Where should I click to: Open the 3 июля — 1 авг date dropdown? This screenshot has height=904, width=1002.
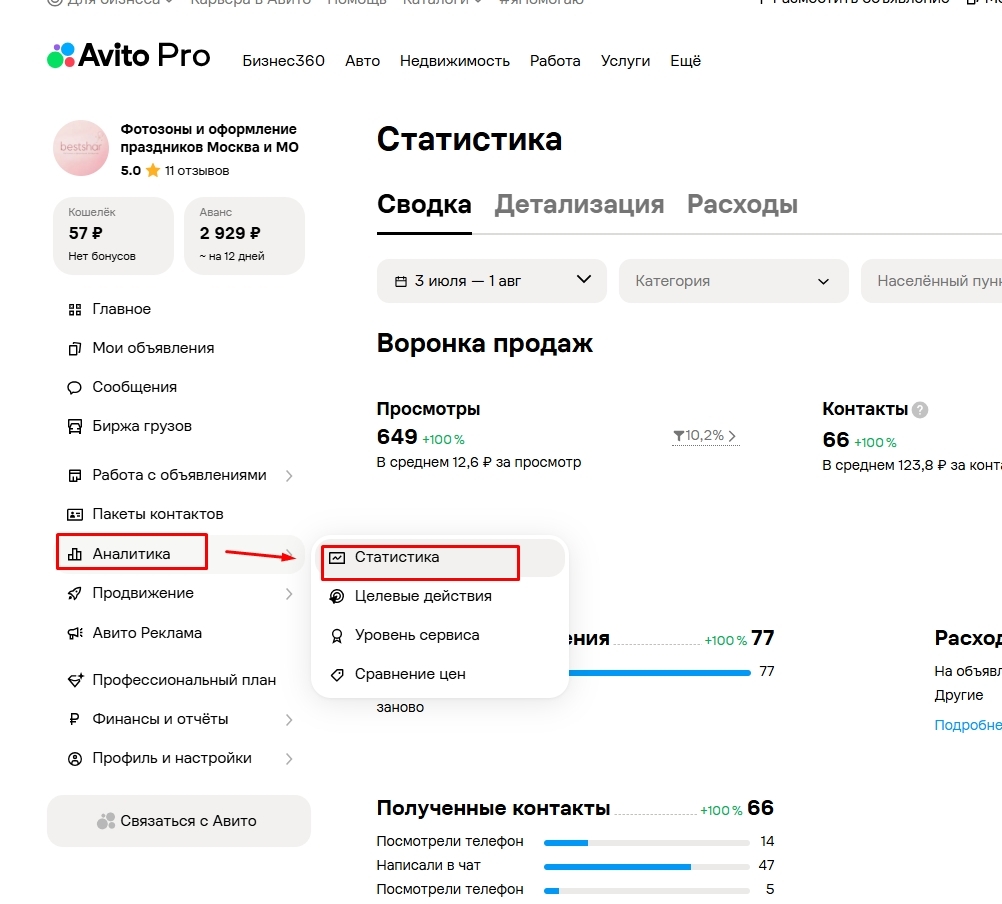coord(491,280)
